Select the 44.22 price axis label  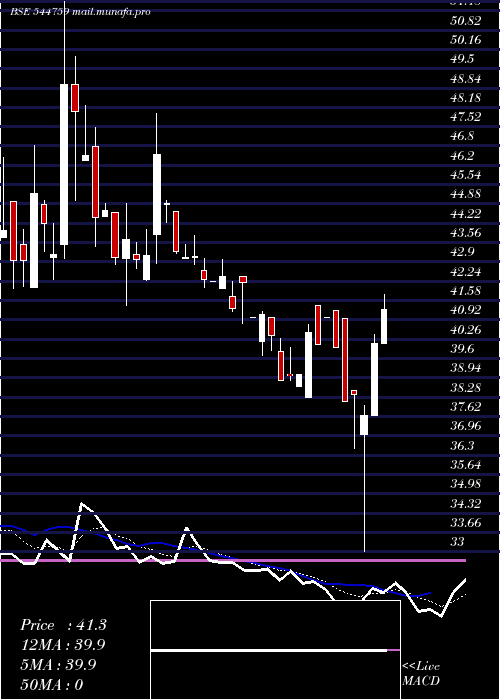click(x=466, y=214)
